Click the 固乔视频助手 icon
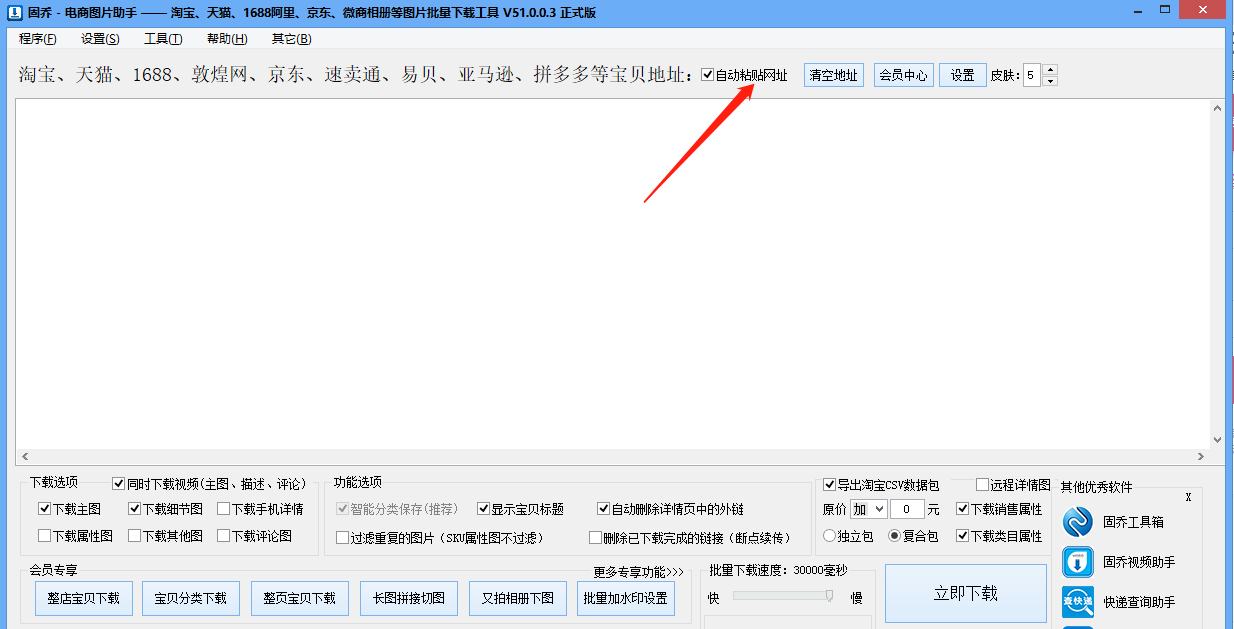 click(1078, 562)
